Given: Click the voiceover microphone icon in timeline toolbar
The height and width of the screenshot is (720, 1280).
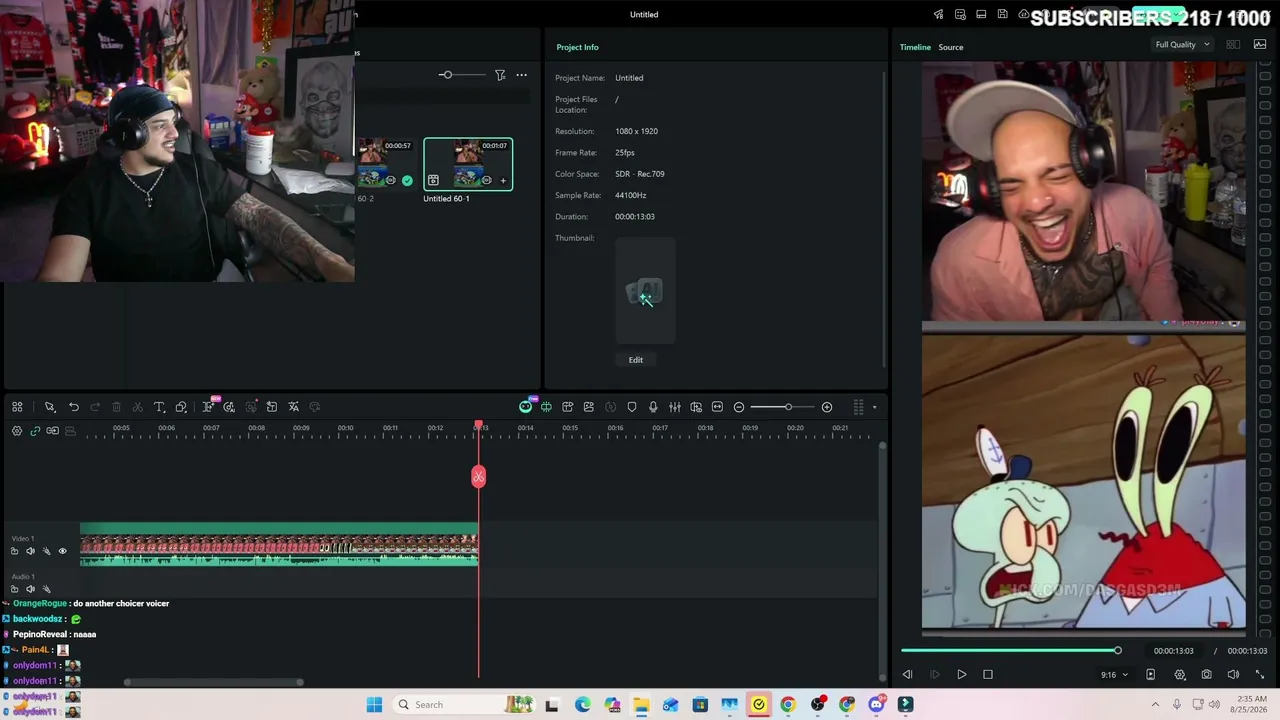Looking at the screenshot, I should pos(653,407).
